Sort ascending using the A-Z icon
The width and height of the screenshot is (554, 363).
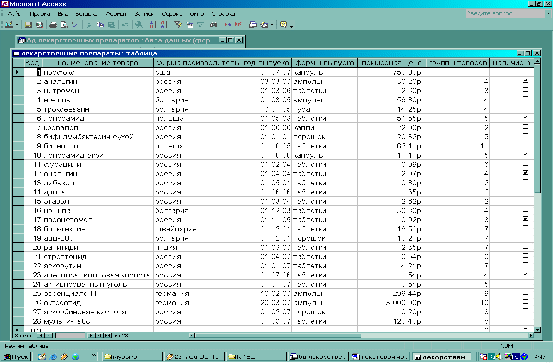coord(152,25)
